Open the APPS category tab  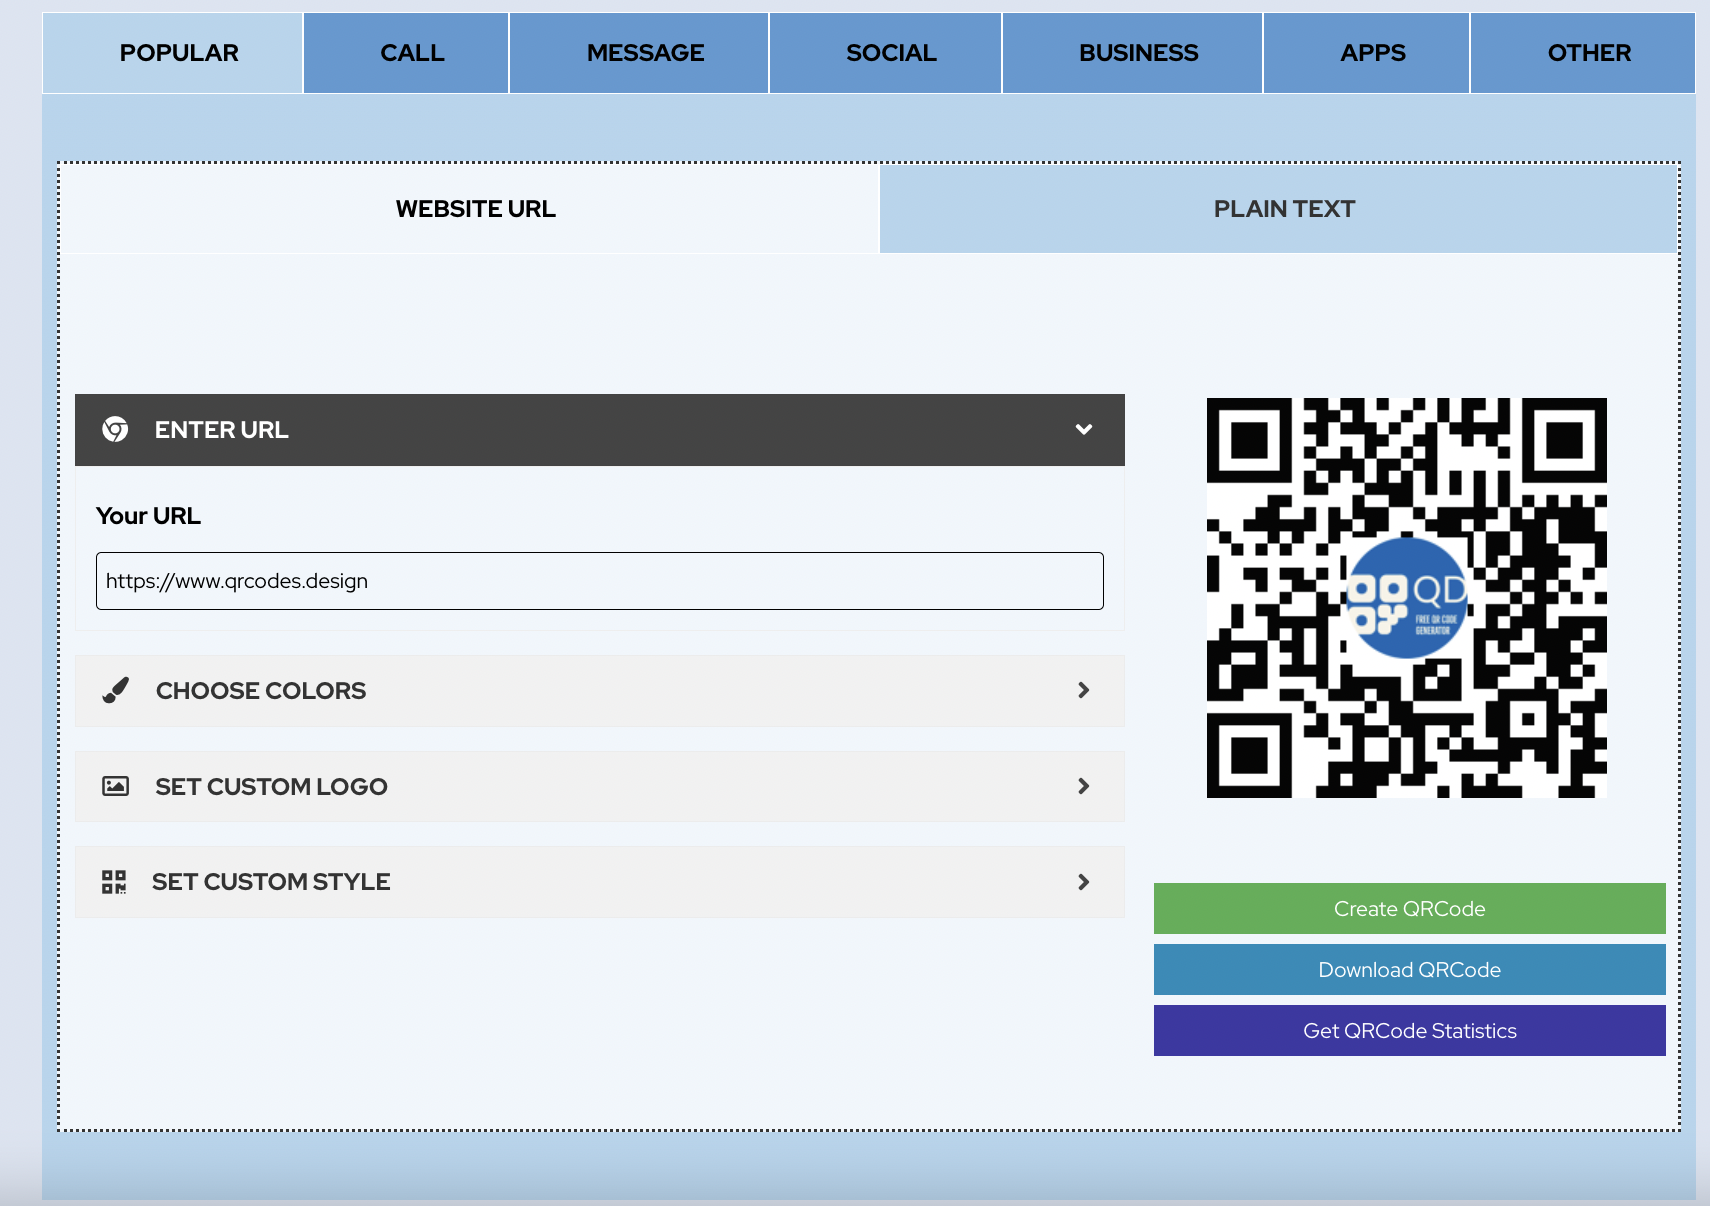tap(1367, 53)
